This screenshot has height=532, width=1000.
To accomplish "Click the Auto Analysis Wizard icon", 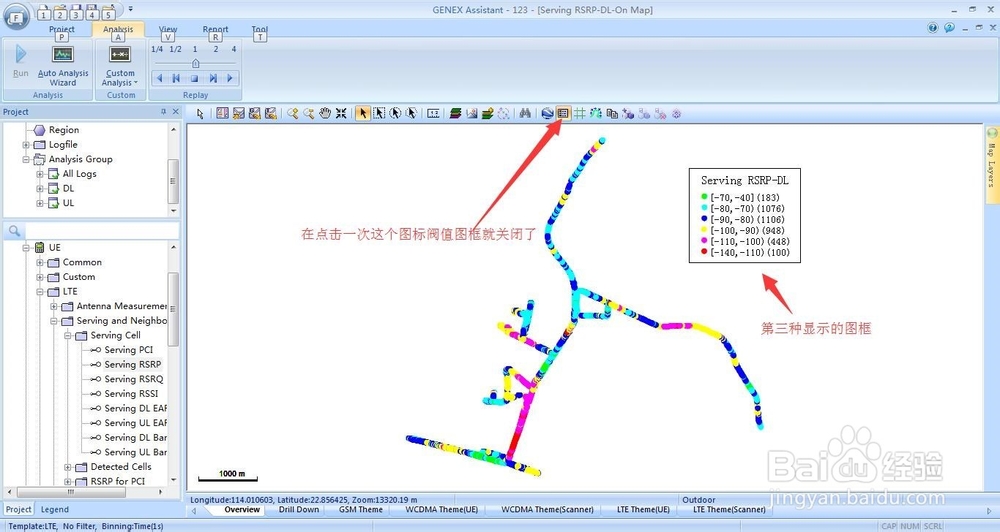I will pos(62,55).
